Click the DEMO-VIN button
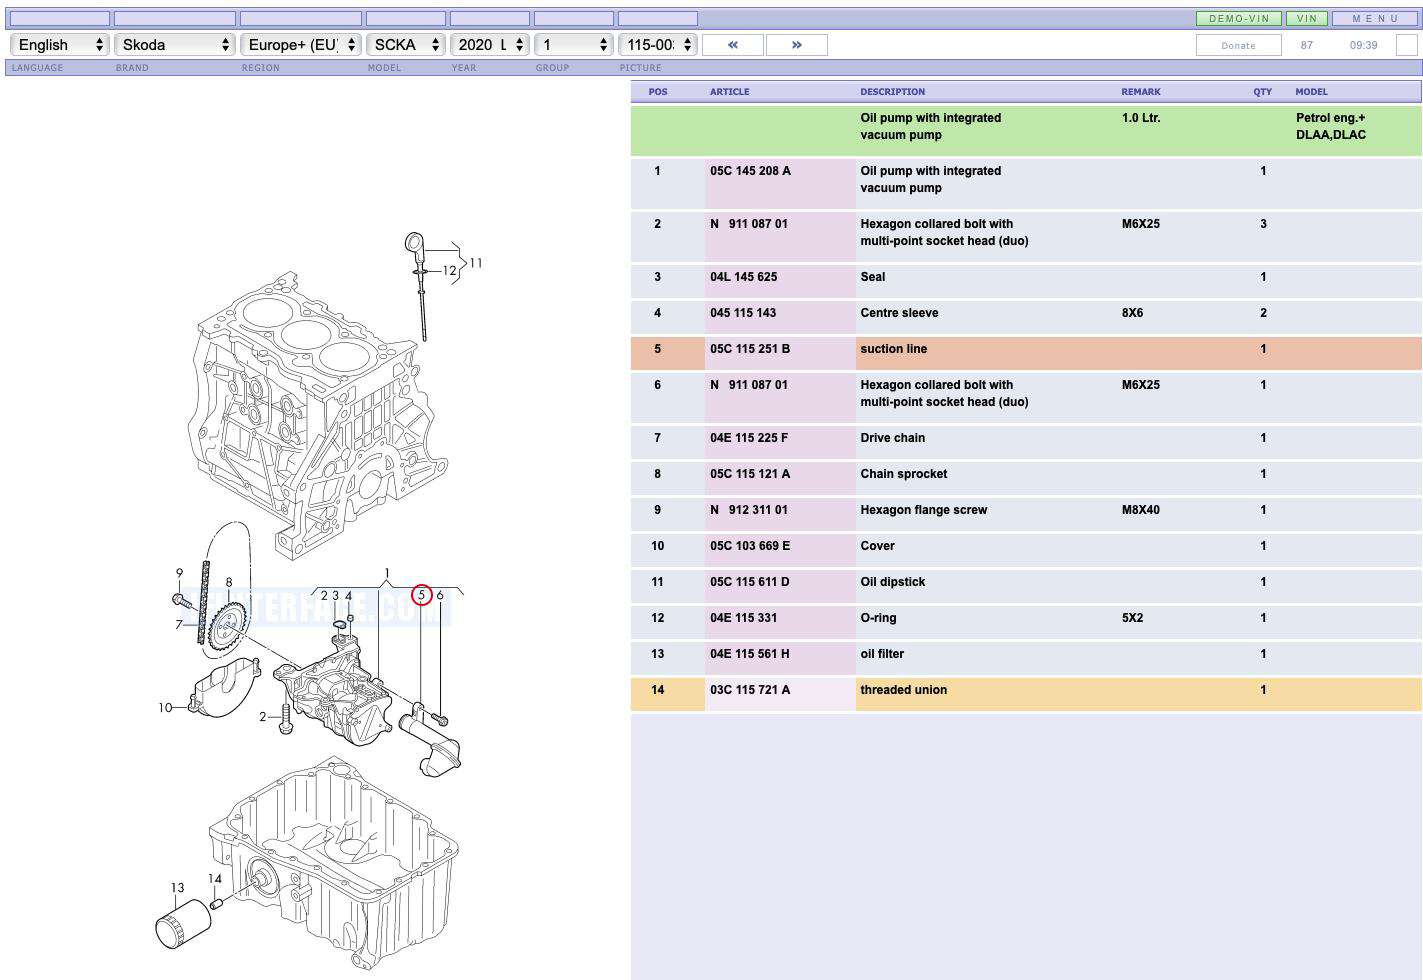 pos(1238,18)
